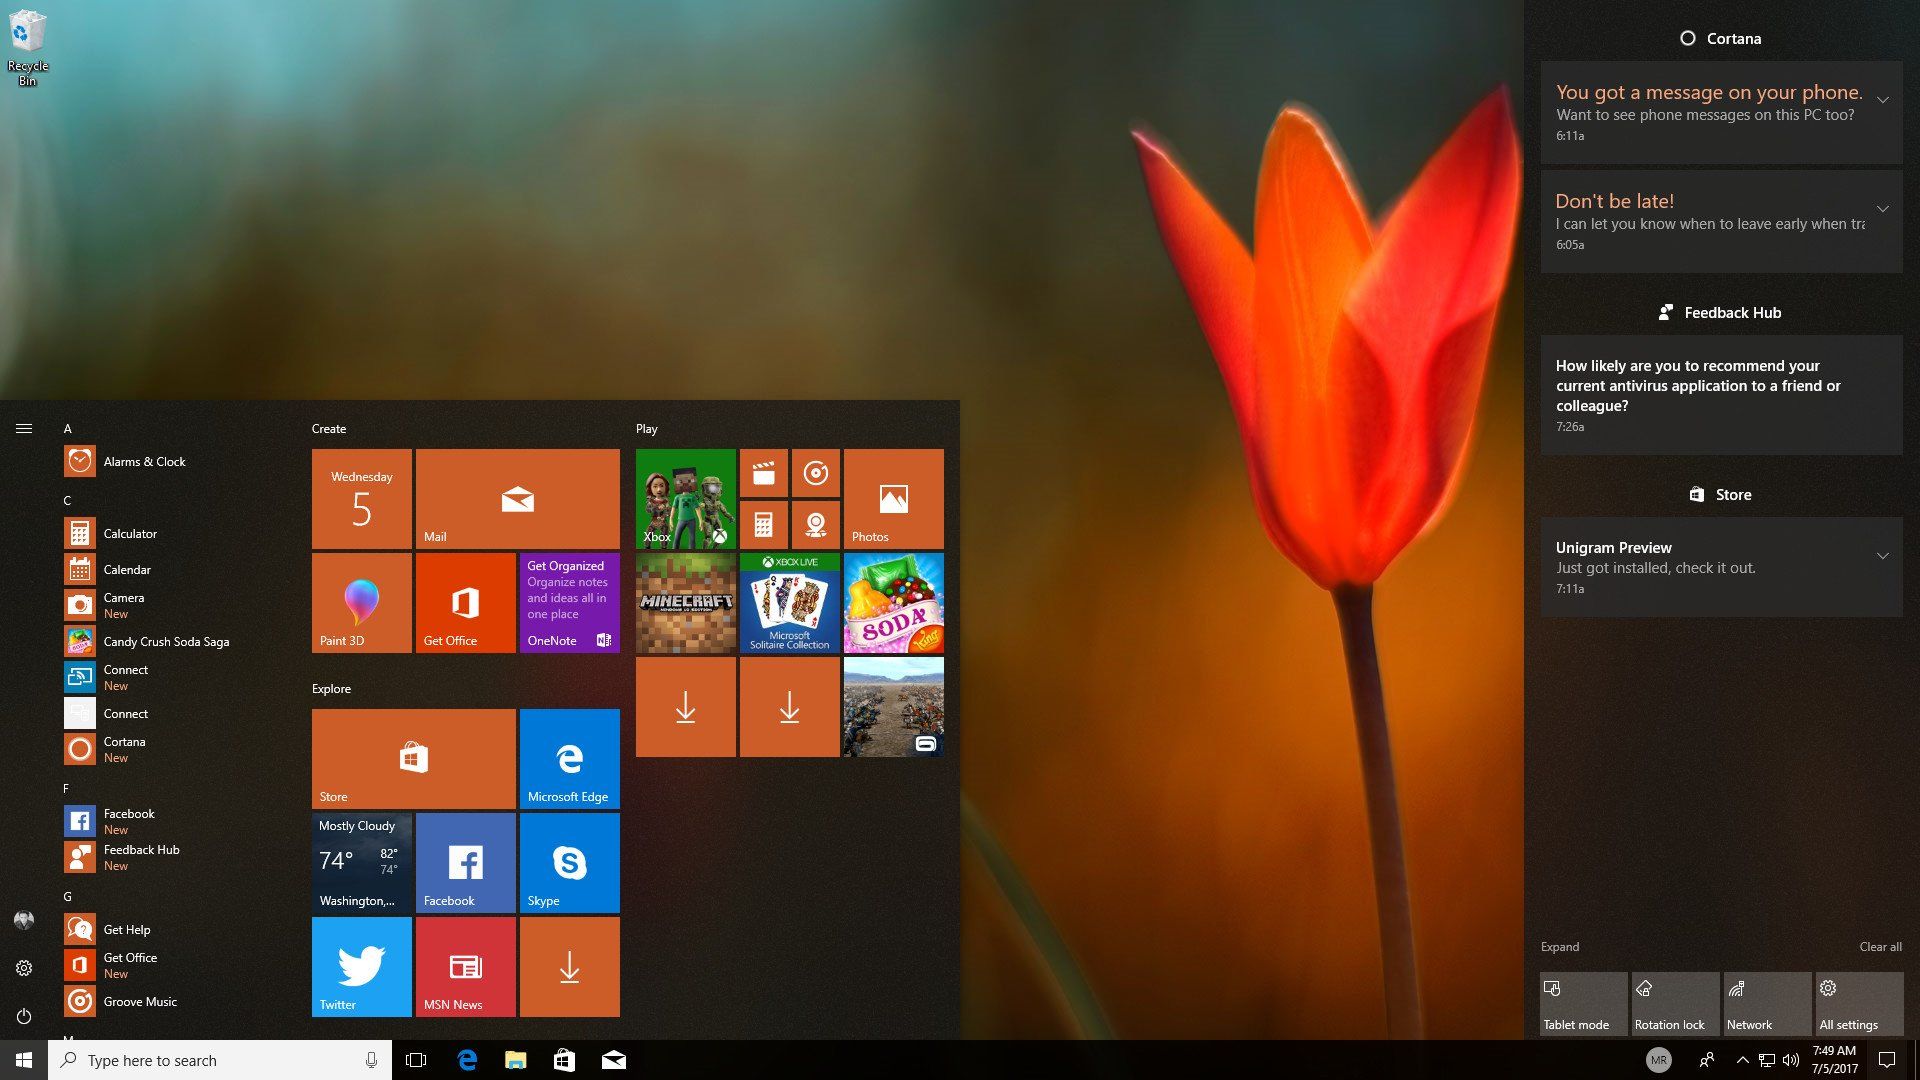Expand the phone message Cortana notification
This screenshot has height=1080, width=1920.
click(1882, 100)
